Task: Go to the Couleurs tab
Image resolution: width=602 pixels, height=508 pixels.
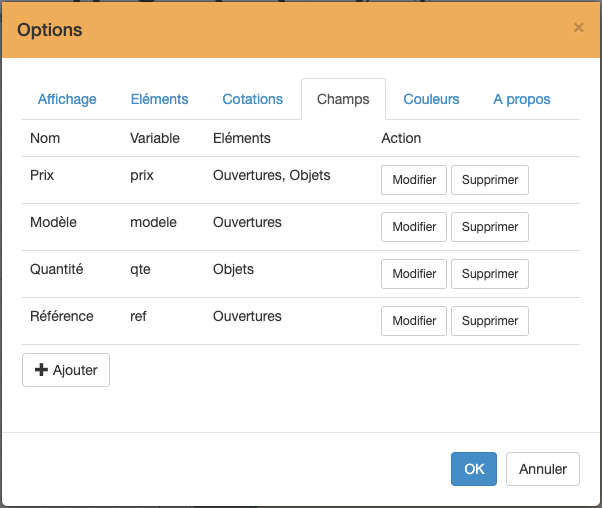Action: pyautogui.click(x=431, y=99)
